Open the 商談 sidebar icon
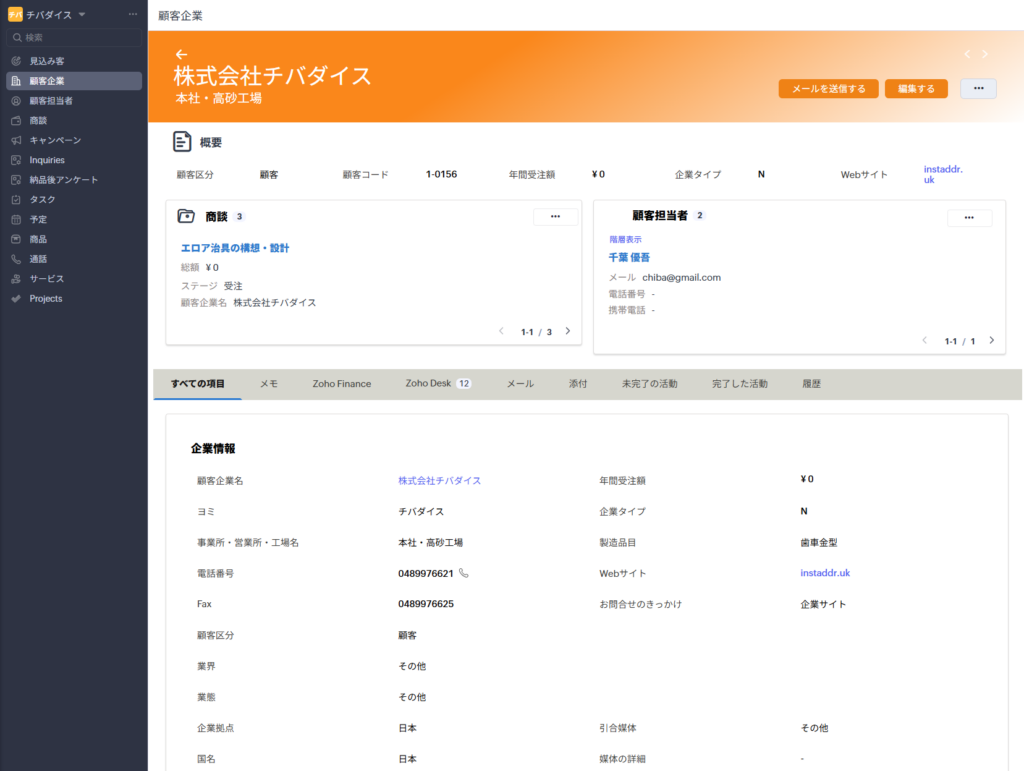Image resolution: width=1024 pixels, height=771 pixels. (16, 120)
